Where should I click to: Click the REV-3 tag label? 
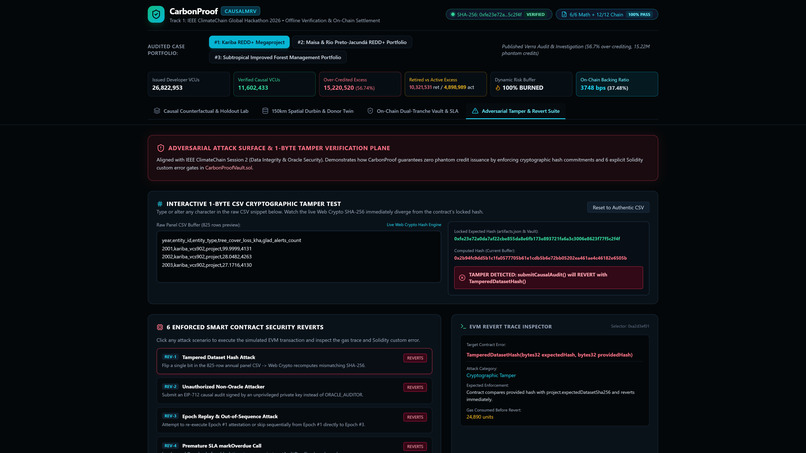pyautogui.click(x=170, y=416)
